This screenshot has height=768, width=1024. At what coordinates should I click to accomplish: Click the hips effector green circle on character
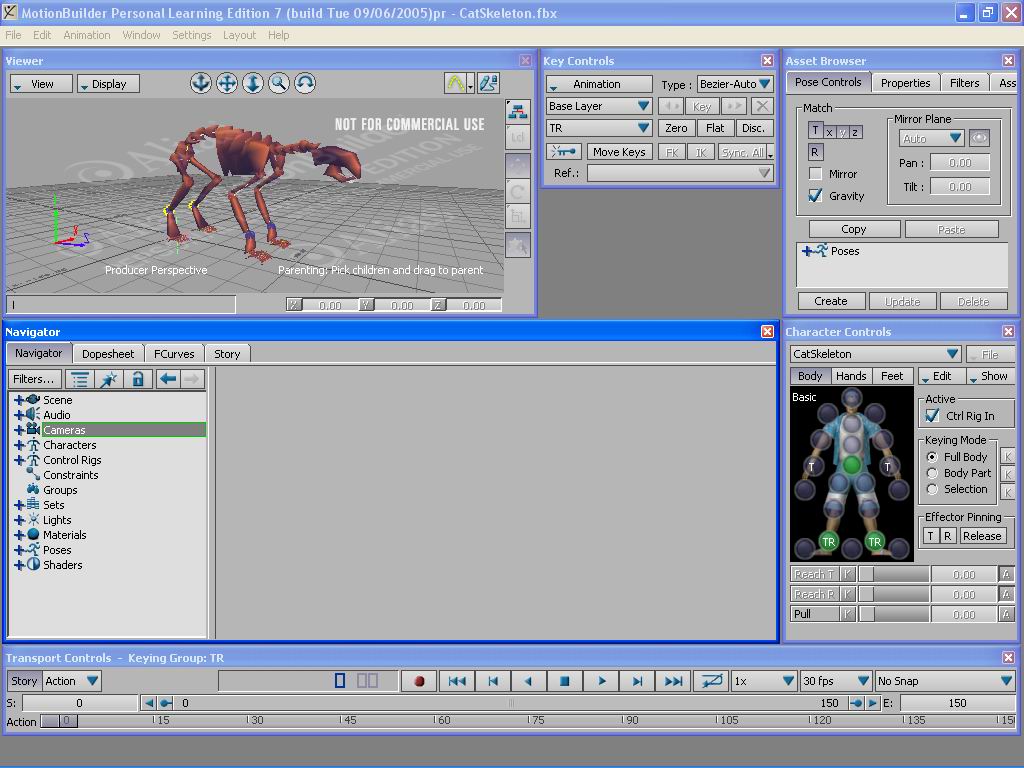click(851, 464)
